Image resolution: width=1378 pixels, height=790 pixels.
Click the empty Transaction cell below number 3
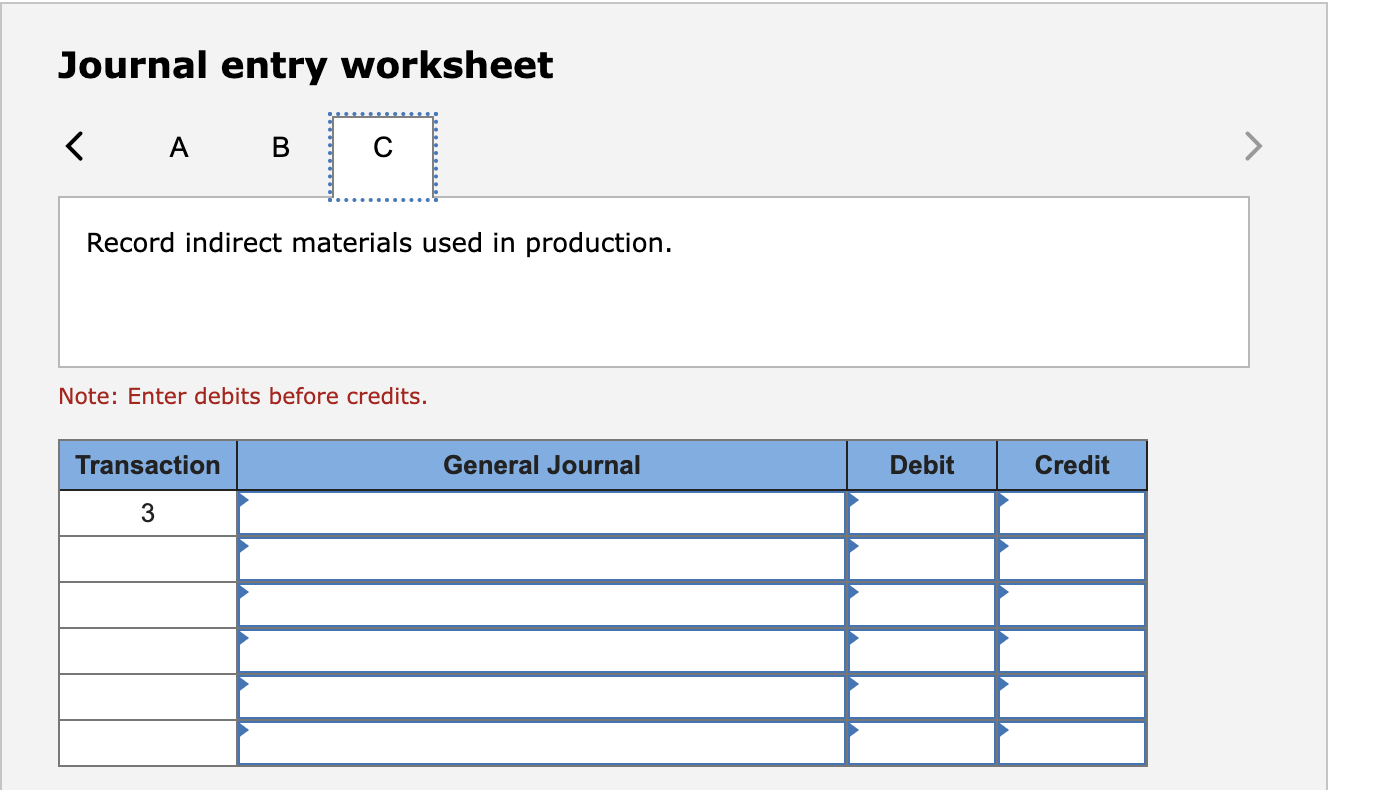pyautogui.click(x=147, y=558)
